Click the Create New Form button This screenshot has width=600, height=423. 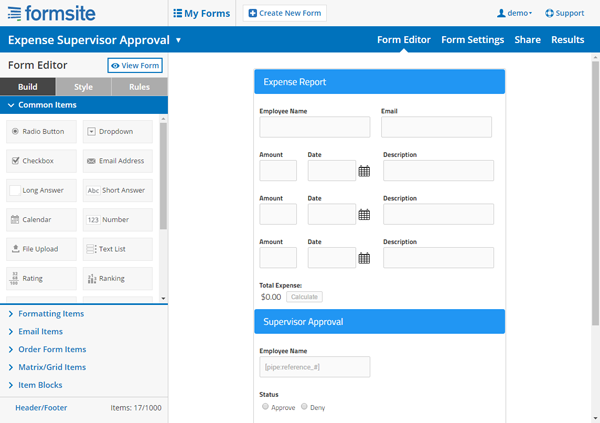[x=285, y=13]
